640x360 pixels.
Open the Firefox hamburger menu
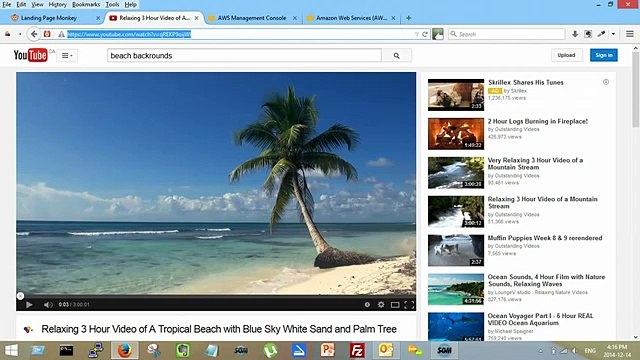tap(630, 34)
